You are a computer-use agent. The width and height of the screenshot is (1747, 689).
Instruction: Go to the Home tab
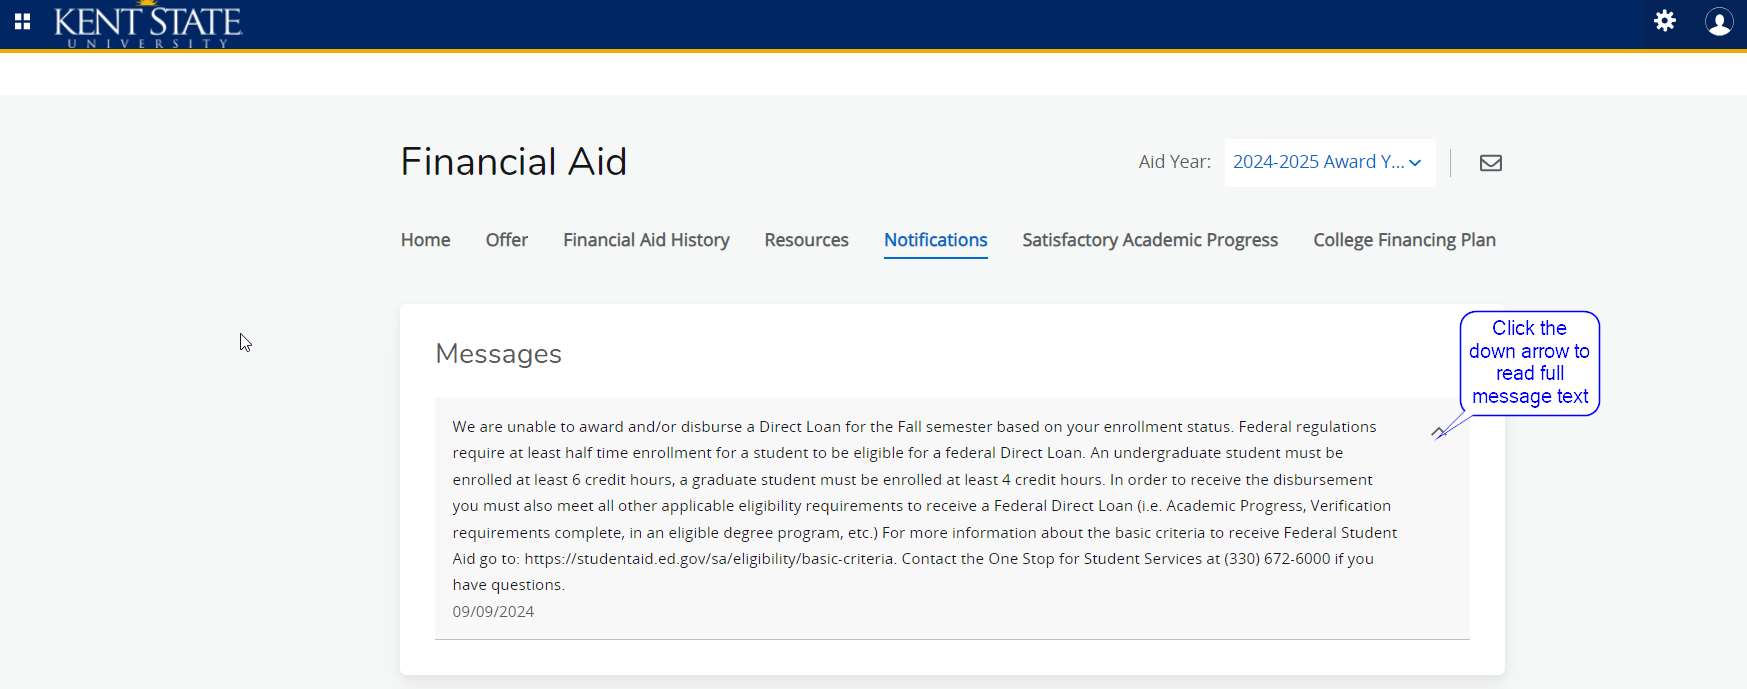click(426, 240)
